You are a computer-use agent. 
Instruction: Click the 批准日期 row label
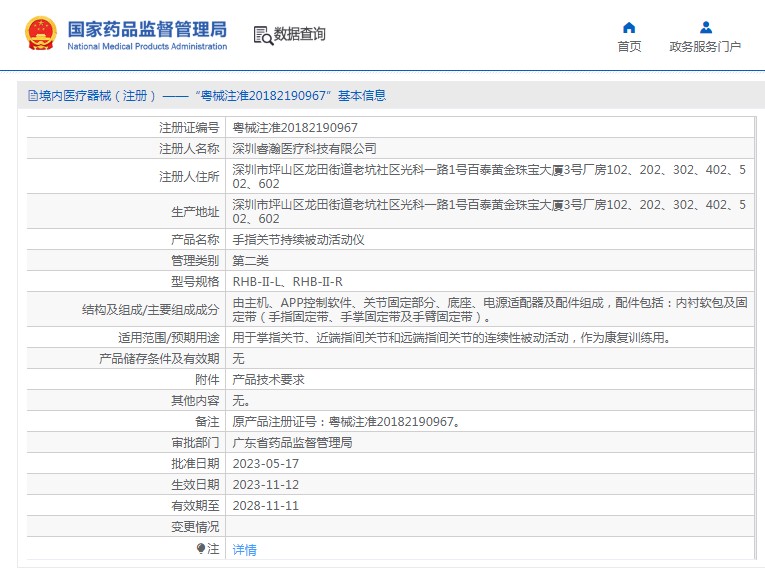[195, 463]
